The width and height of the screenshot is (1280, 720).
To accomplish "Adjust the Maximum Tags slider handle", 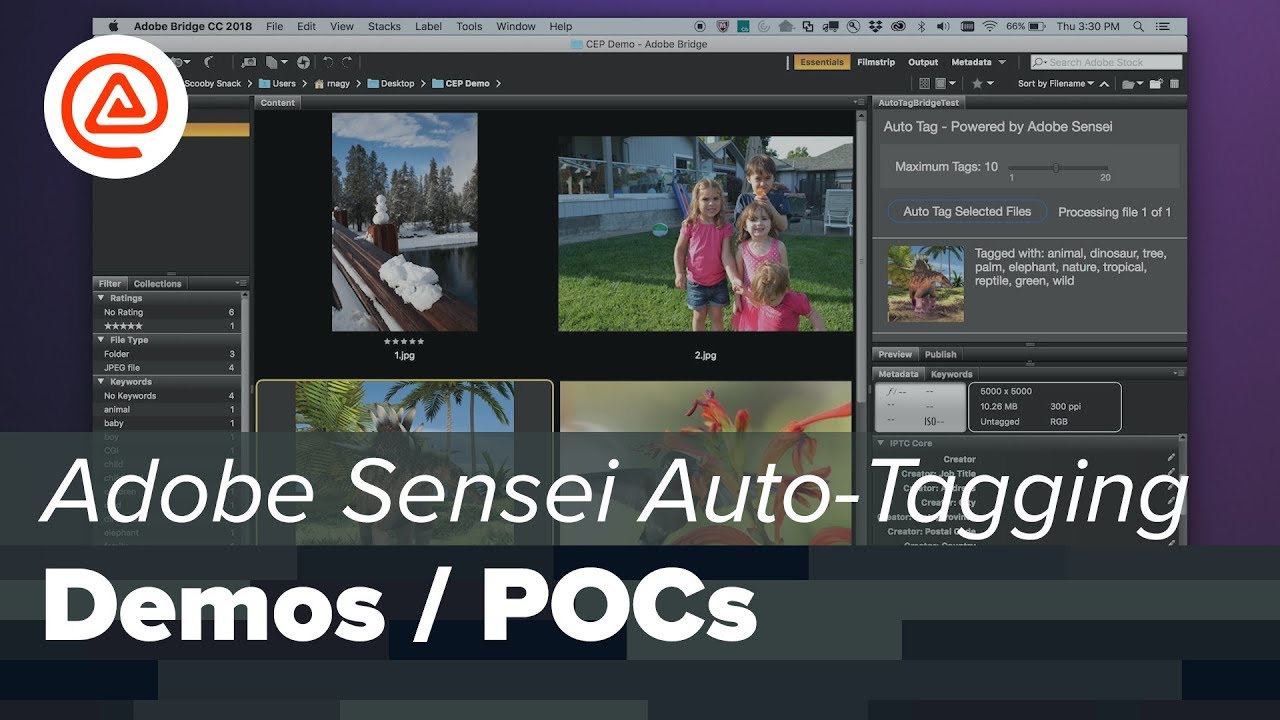I will pyautogui.click(x=1056, y=167).
